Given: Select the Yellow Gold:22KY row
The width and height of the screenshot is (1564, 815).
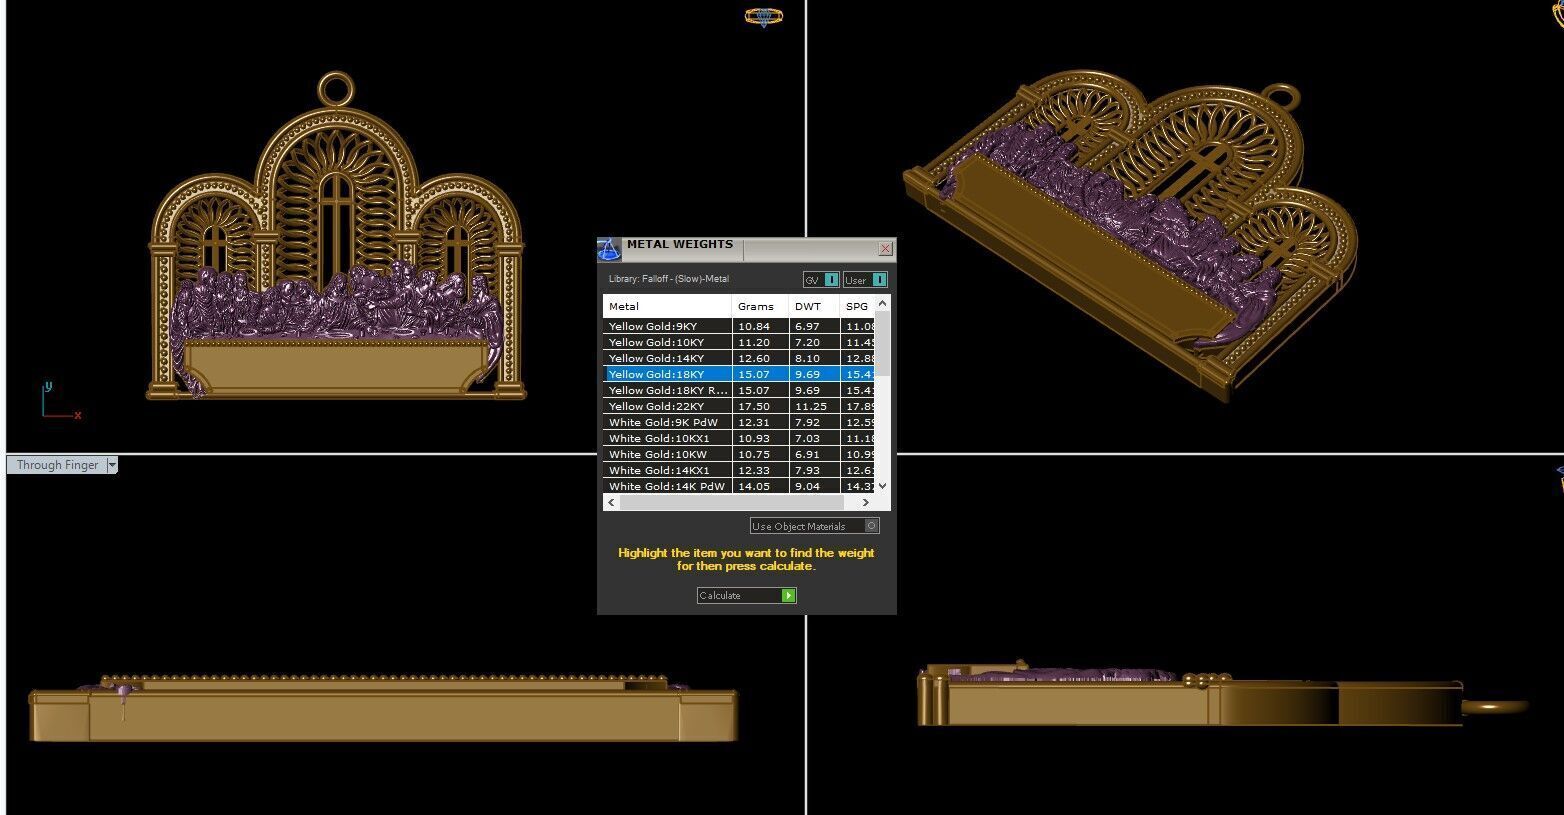Looking at the screenshot, I should pos(739,406).
